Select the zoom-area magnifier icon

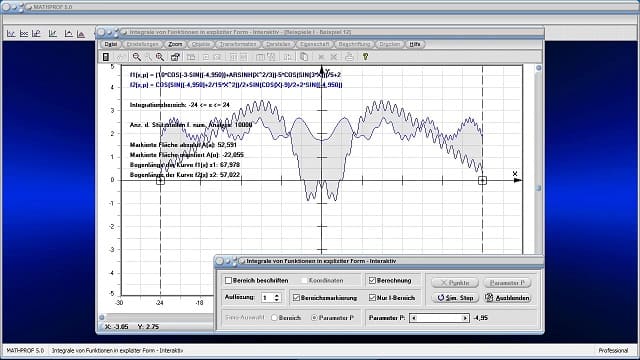coord(160,57)
